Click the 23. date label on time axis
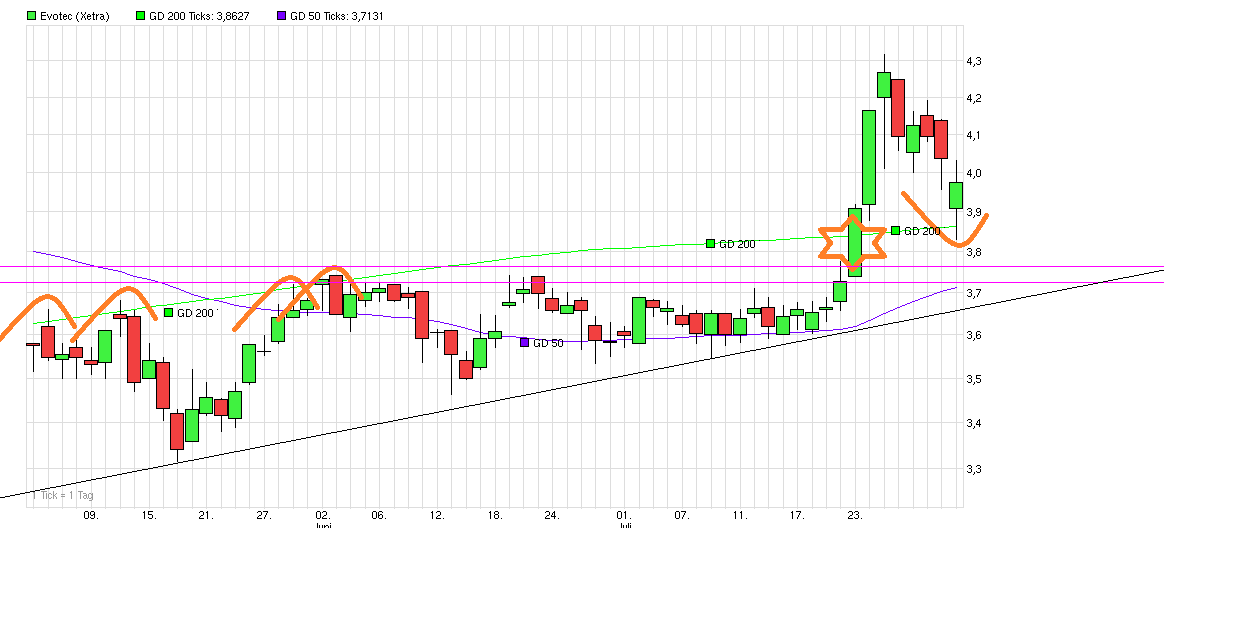This screenshot has width=1233, height=638. pos(855,516)
